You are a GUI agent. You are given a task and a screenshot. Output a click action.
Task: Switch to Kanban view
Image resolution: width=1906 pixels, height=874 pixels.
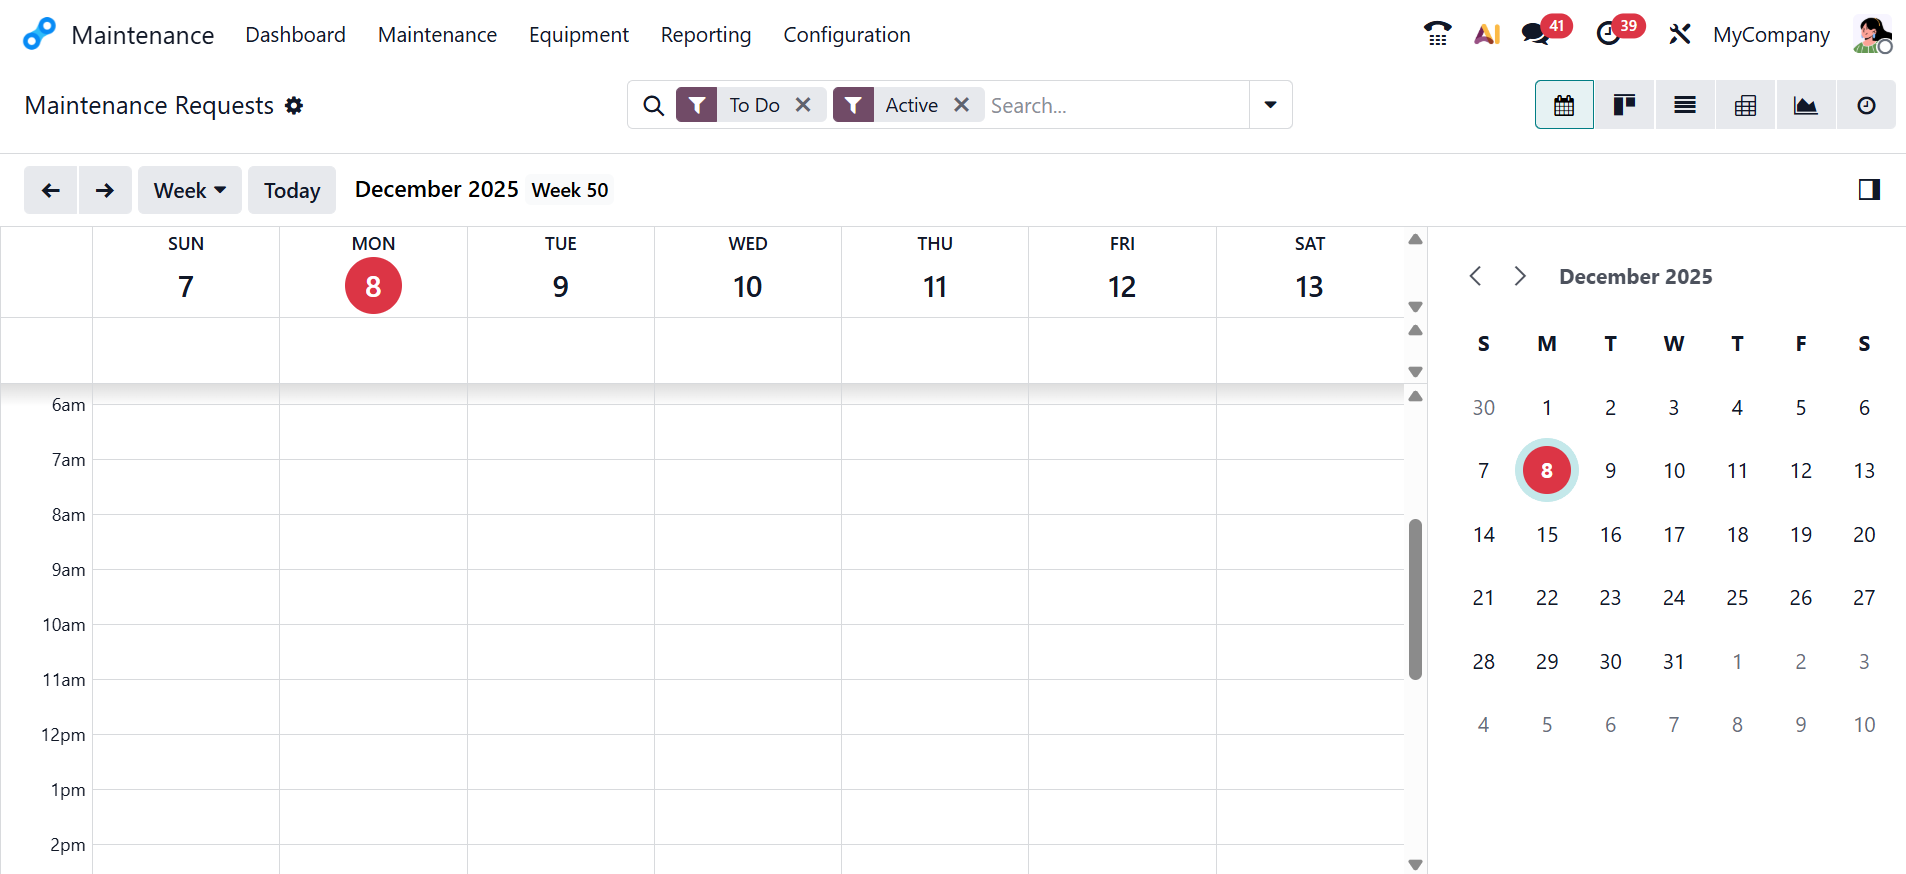pyautogui.click(x=1624, y=105)
